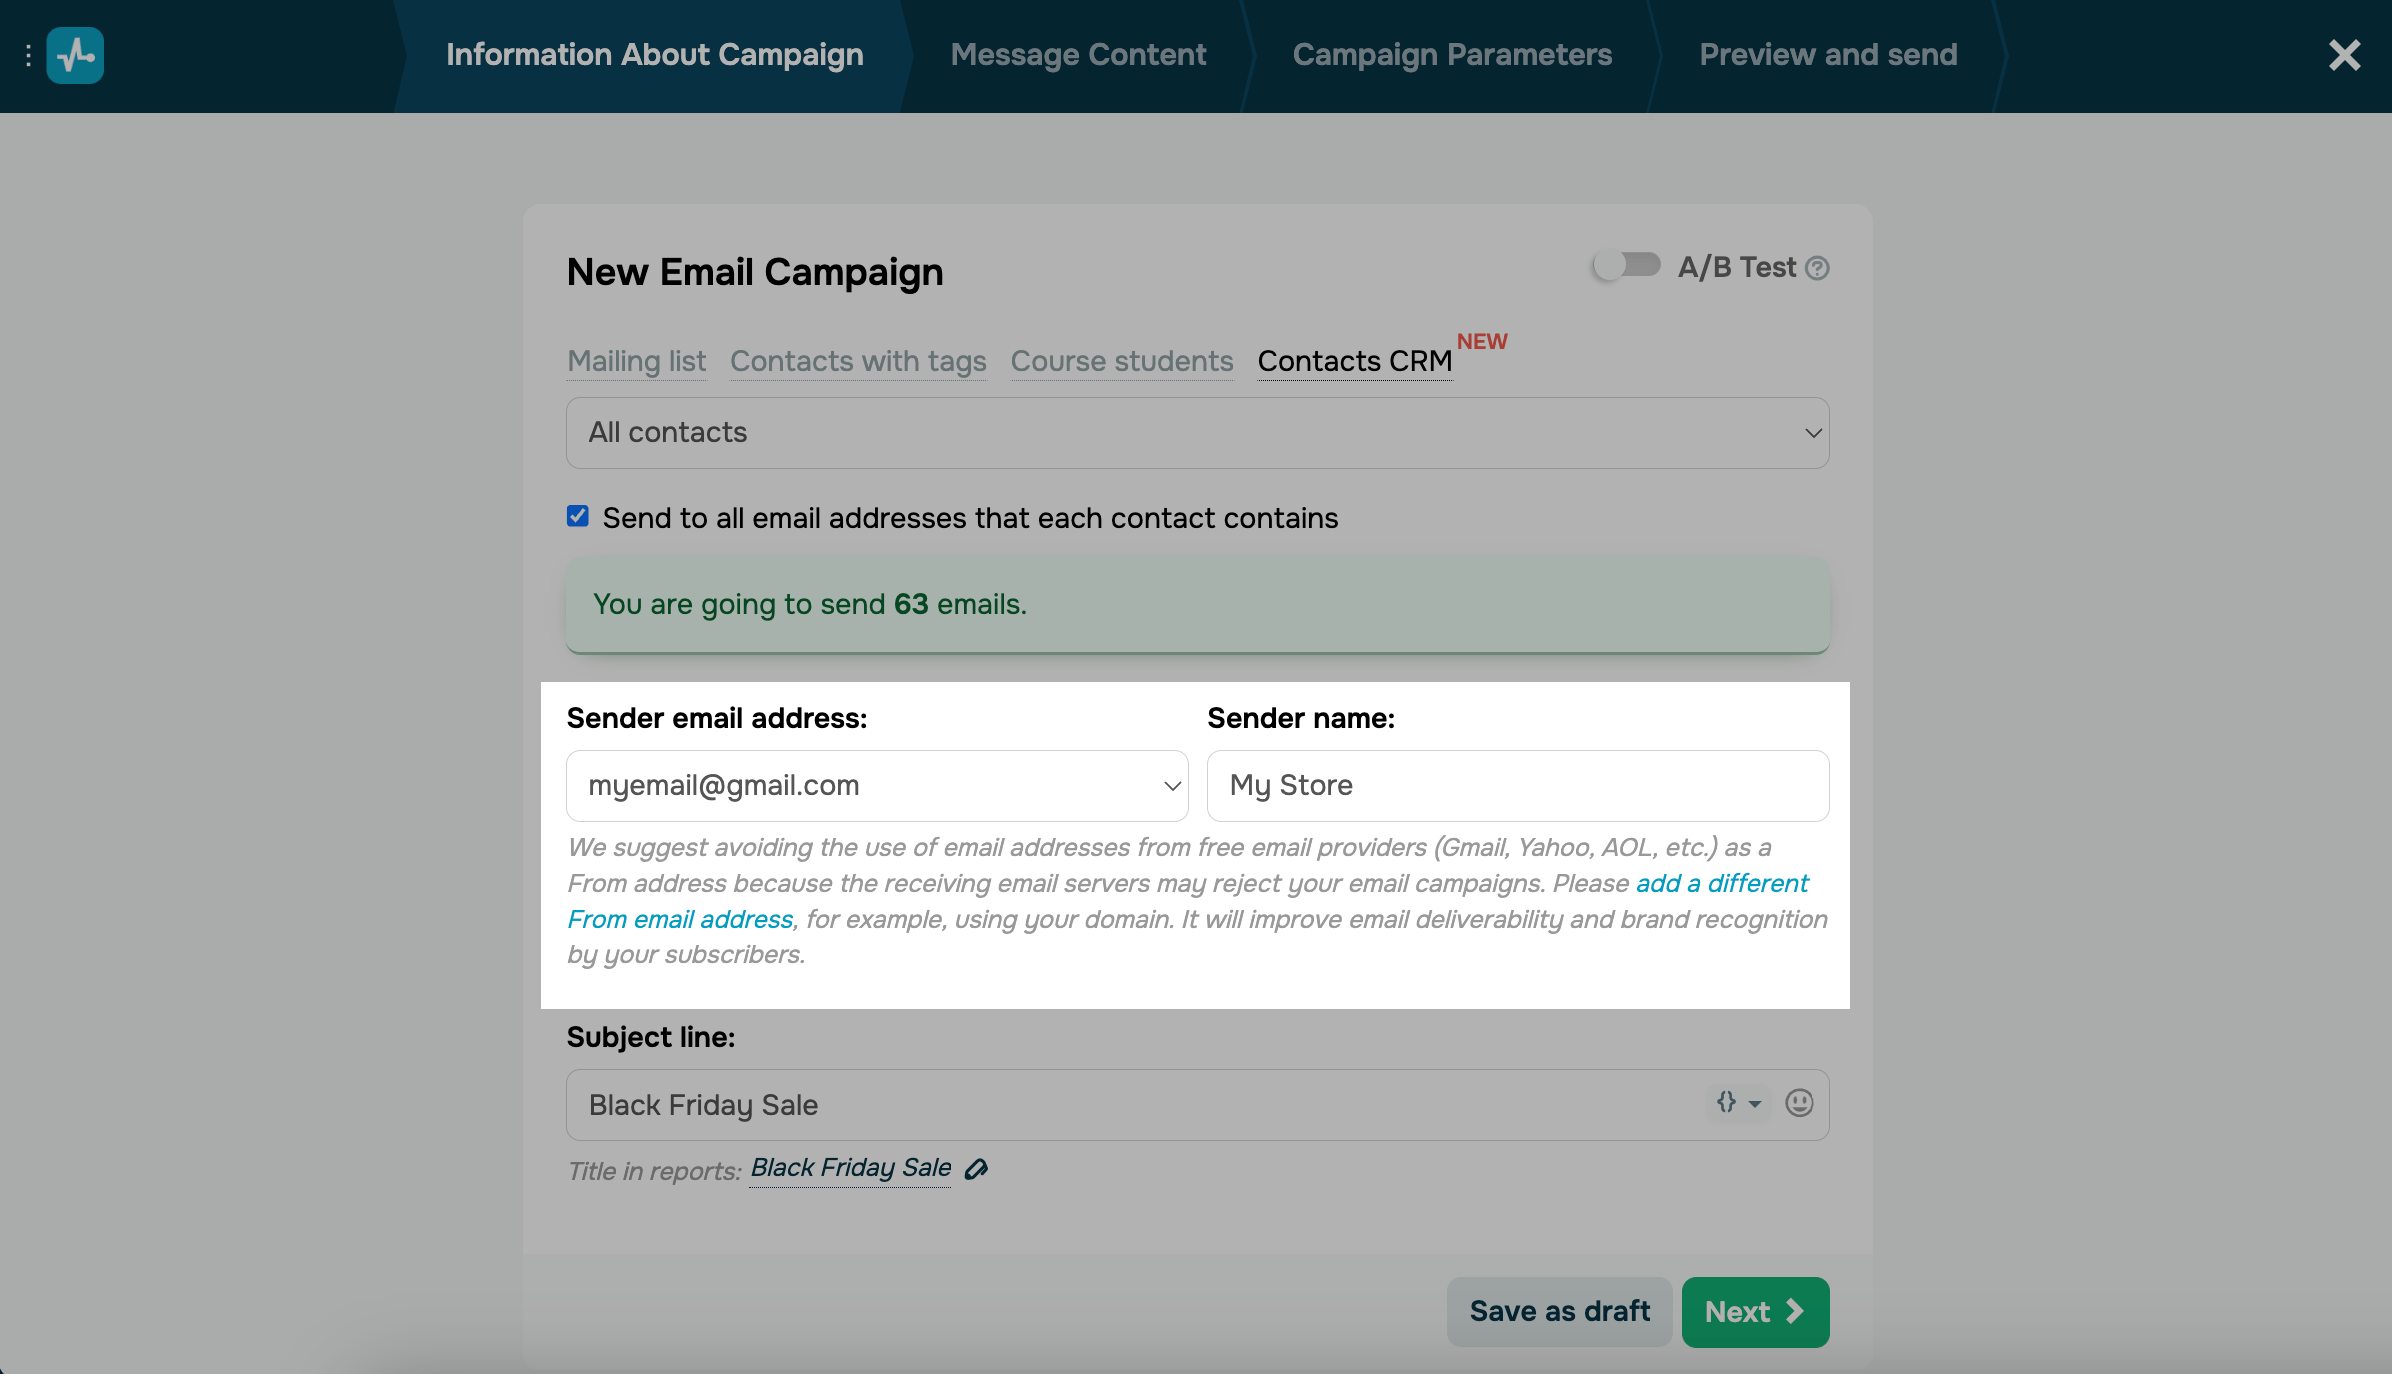
Task: Click the pencil icon to edit report title
Action: tap(976, 1169)
